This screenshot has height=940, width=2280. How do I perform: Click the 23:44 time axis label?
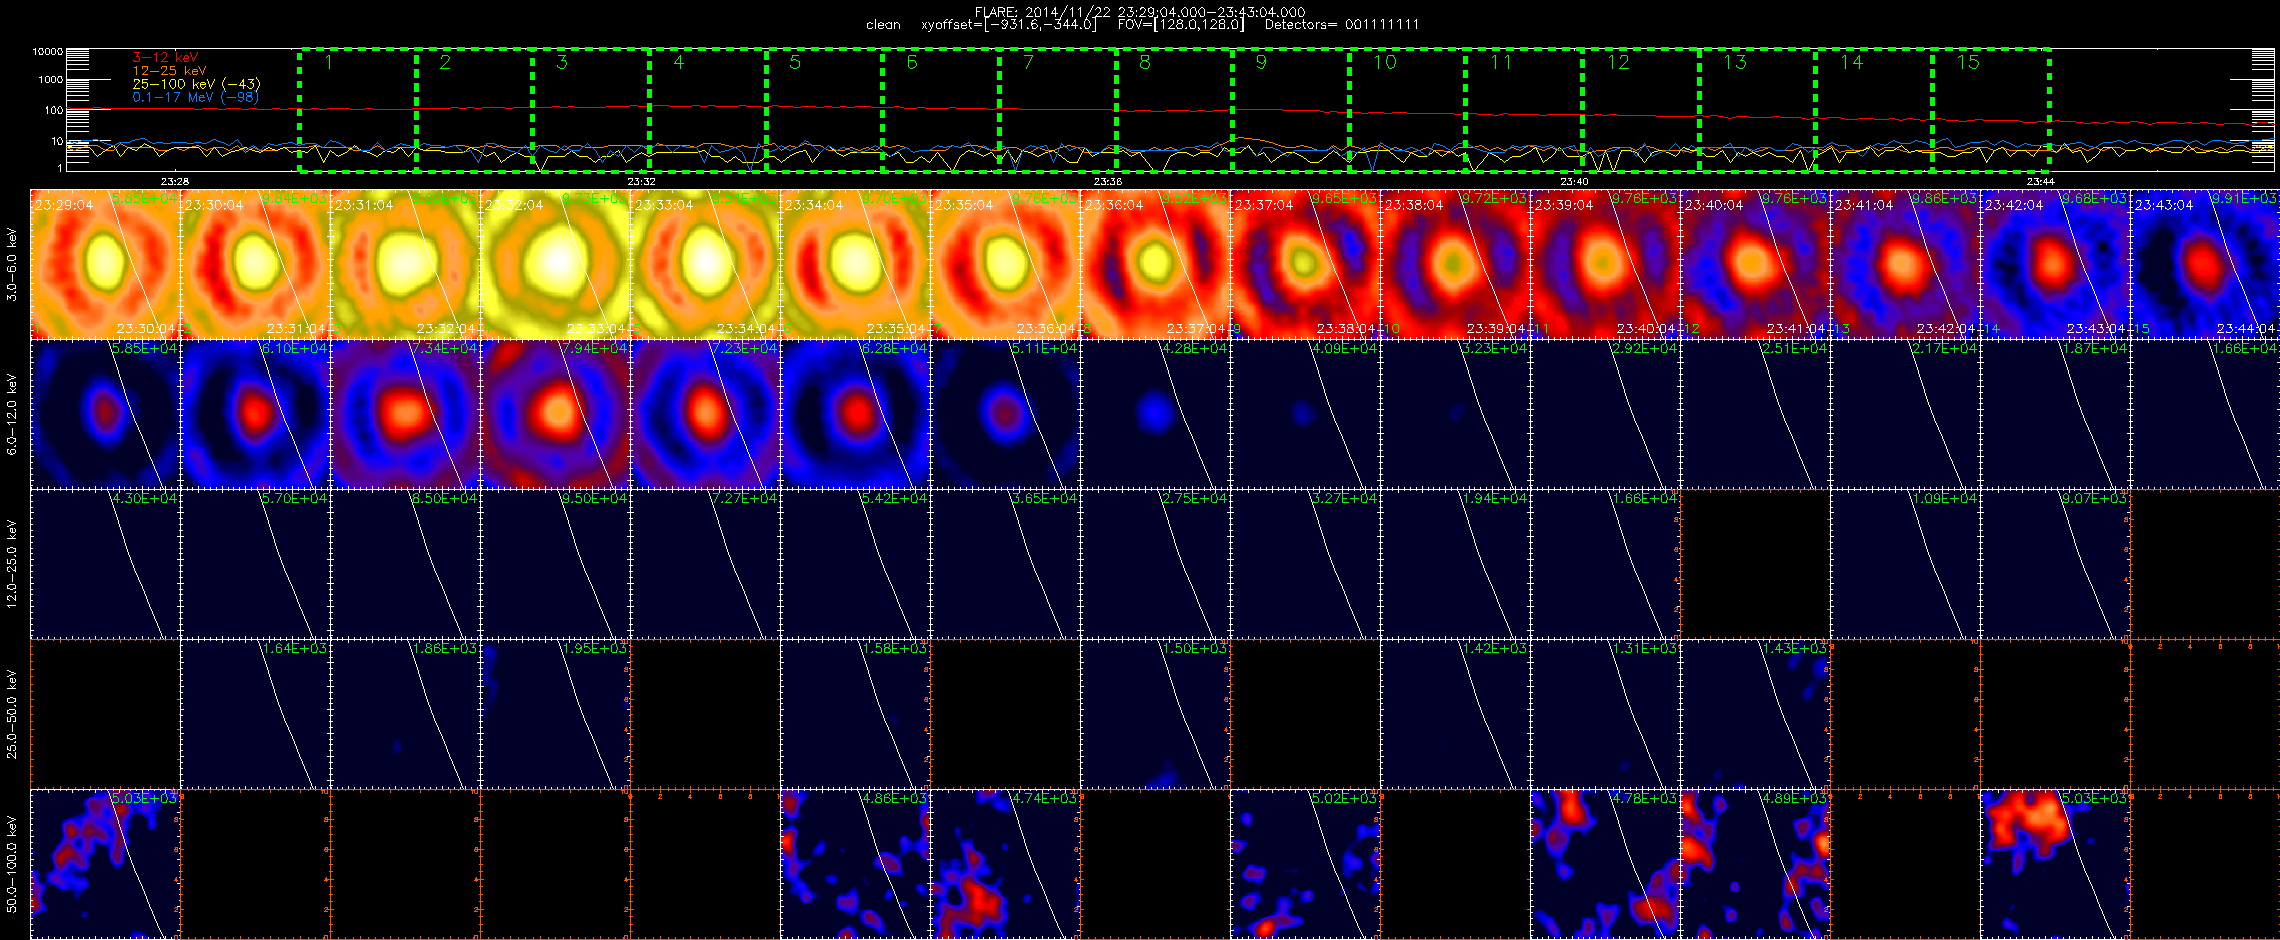click(2040, 181)
